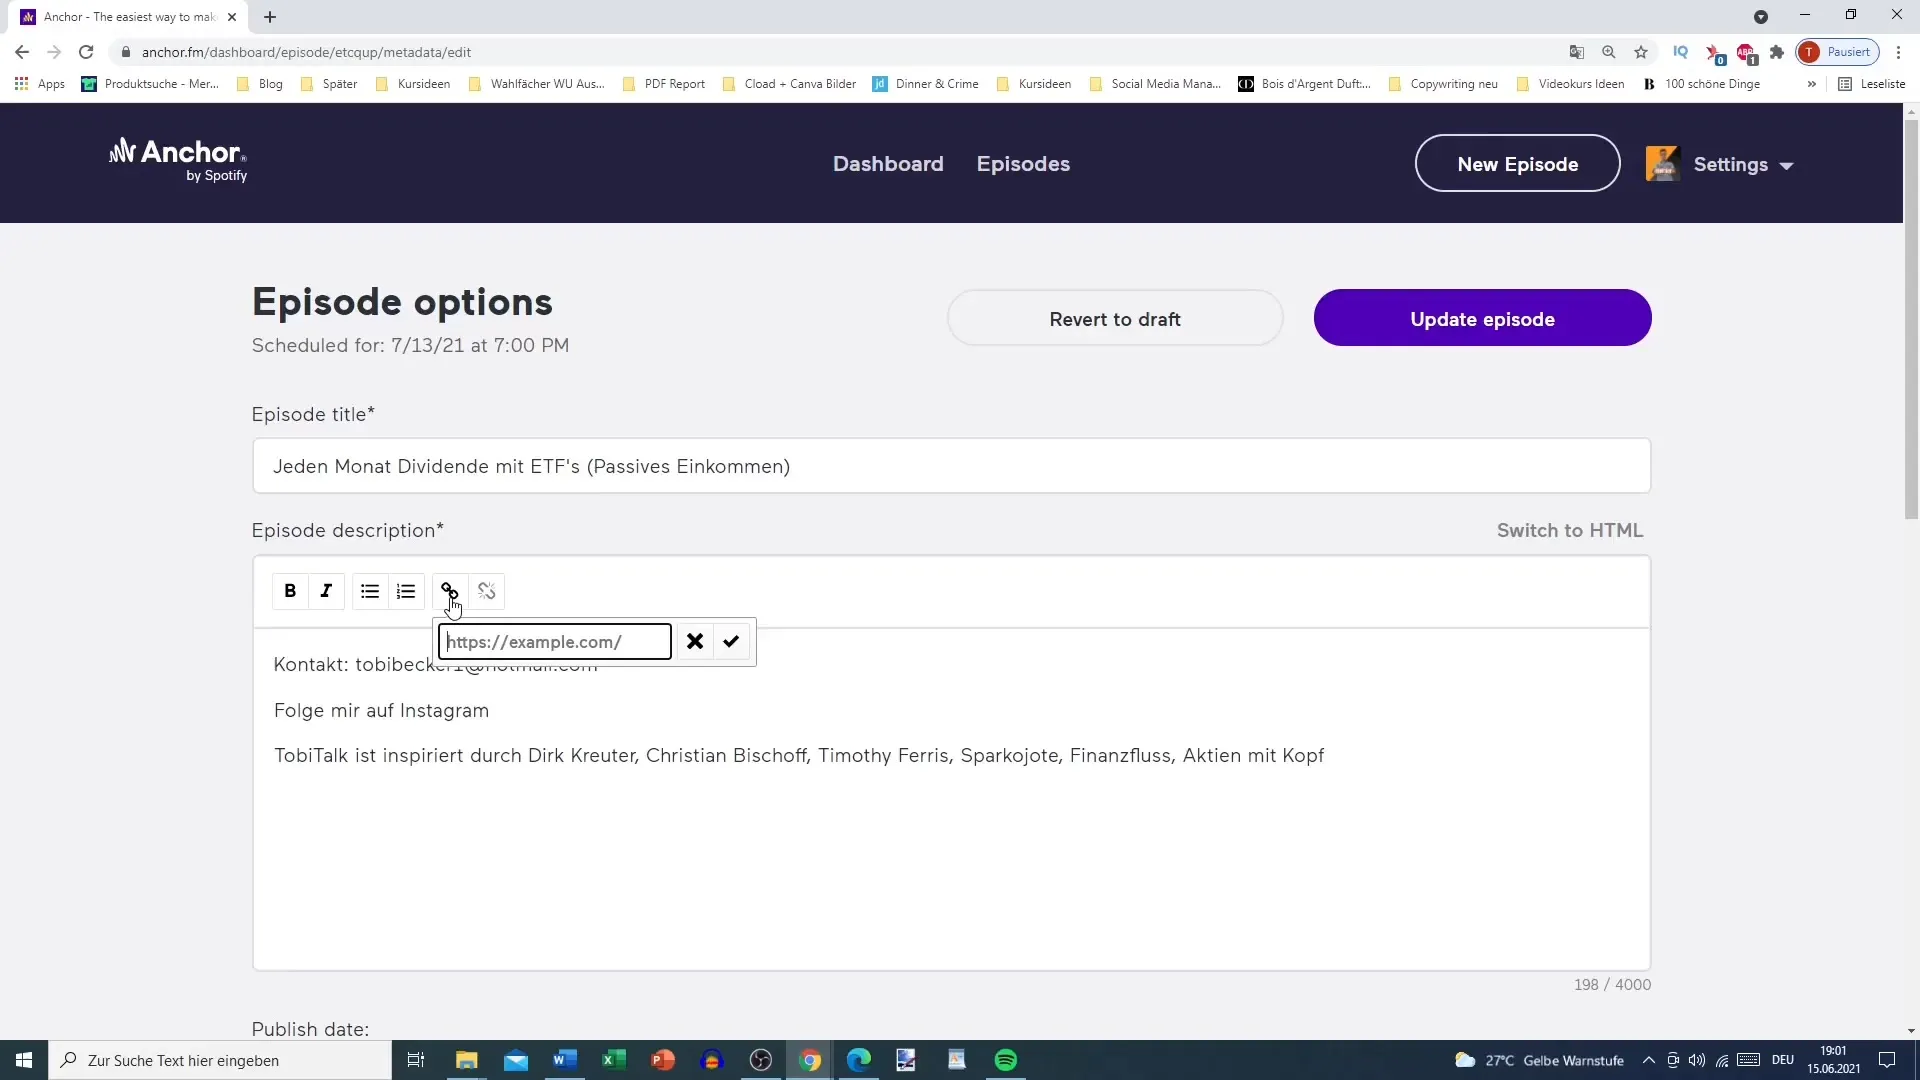
Task: Click the Spotify taskbar icon
Action: pos(1007,1060)
